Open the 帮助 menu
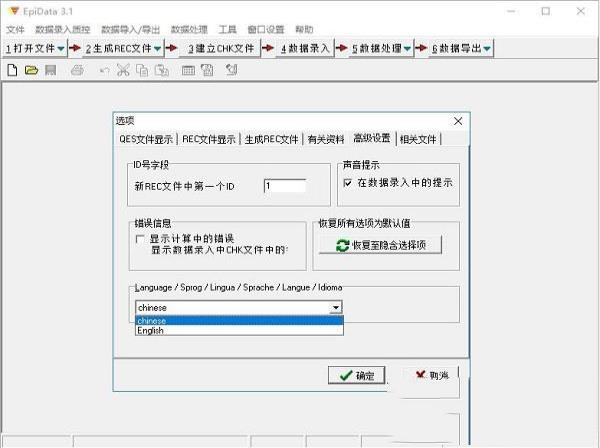The height and width of the screenshot is (448, 600). click(x=305, y=29)
